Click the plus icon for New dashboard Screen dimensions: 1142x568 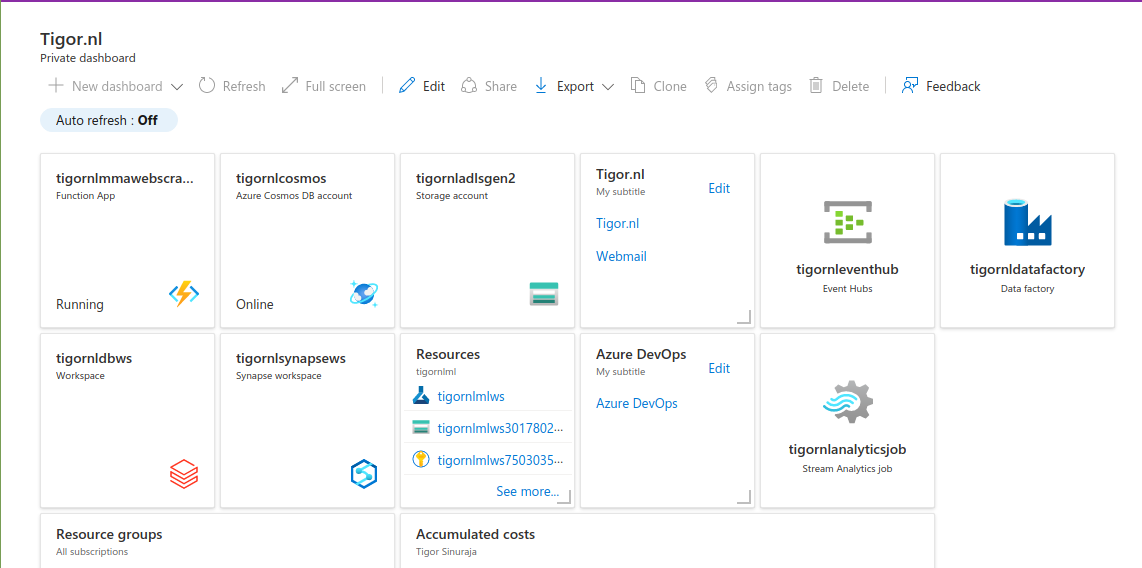tap(55, 86)
